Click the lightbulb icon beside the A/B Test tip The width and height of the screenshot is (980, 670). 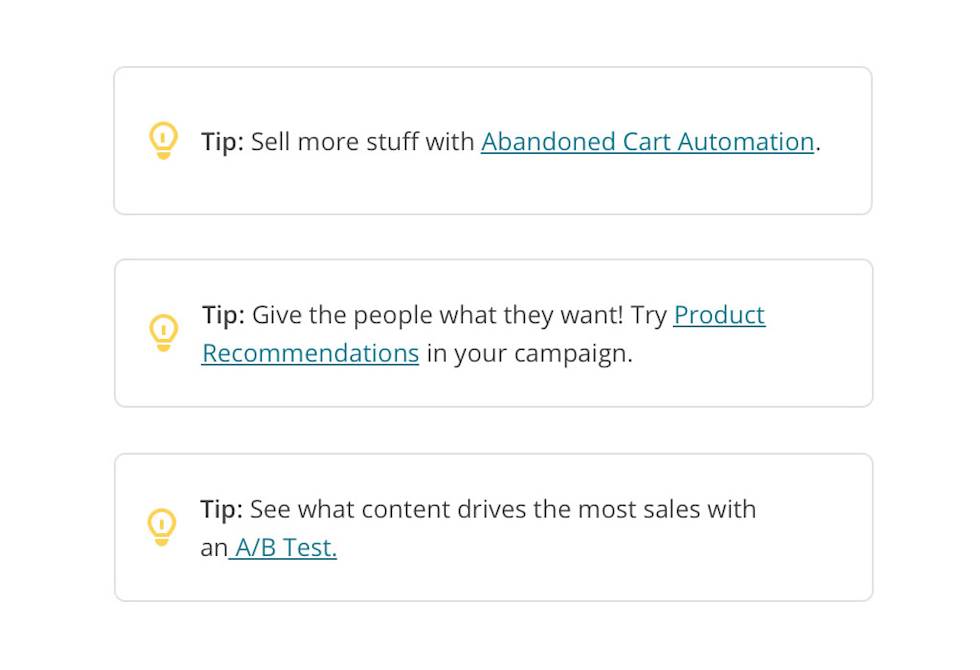tap(162, 526)
